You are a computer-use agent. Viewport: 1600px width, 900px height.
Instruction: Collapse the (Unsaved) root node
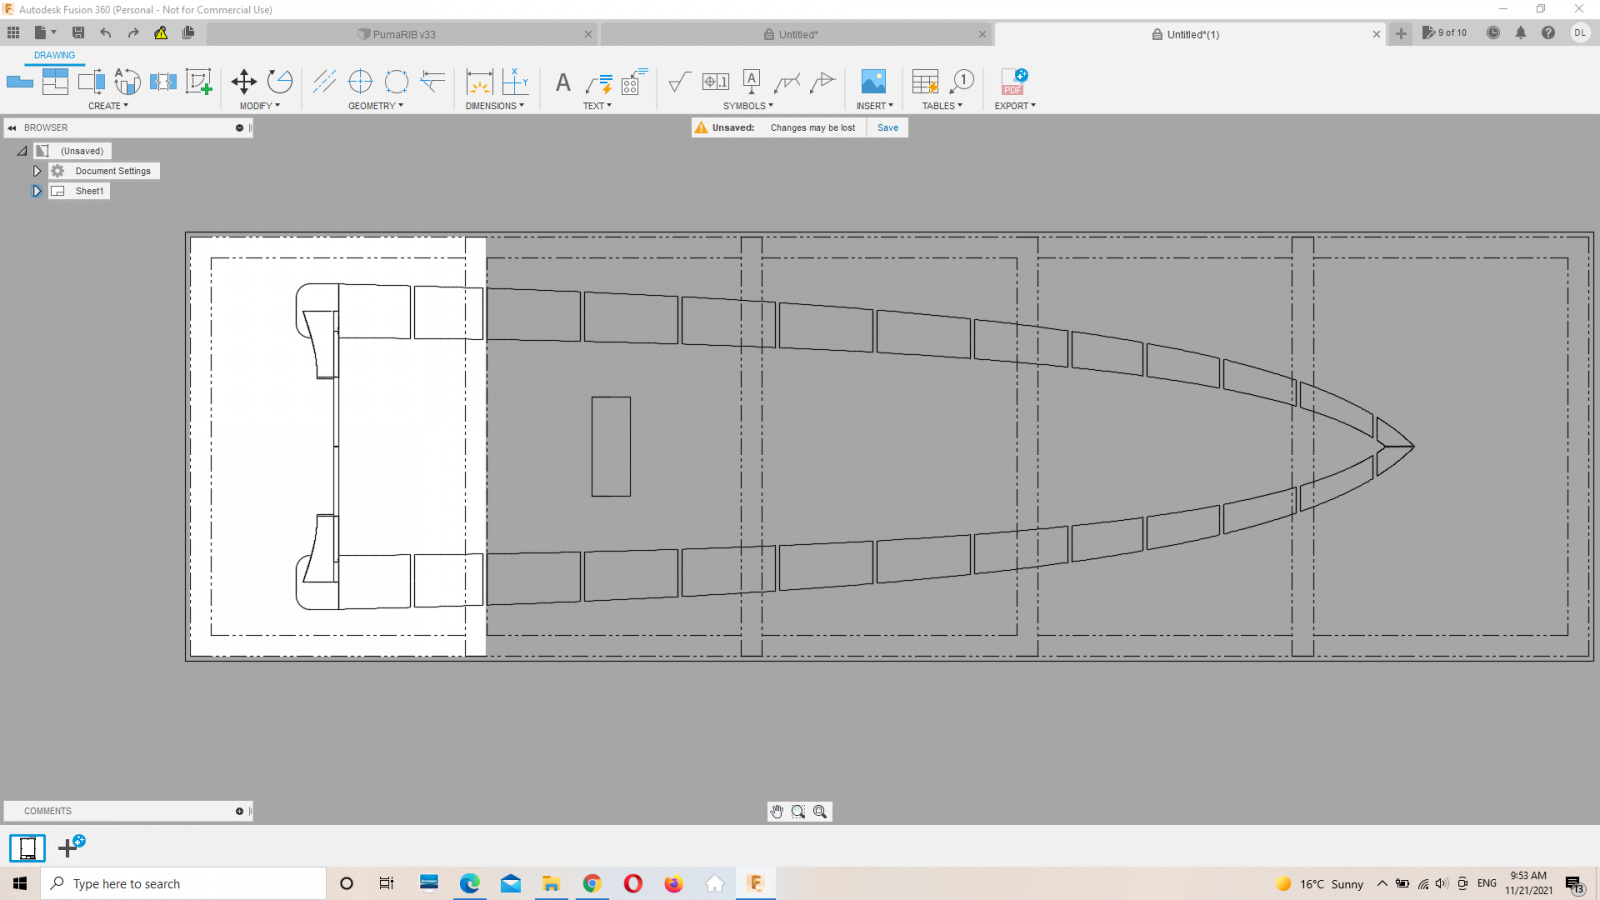click(x=22, y=151)
